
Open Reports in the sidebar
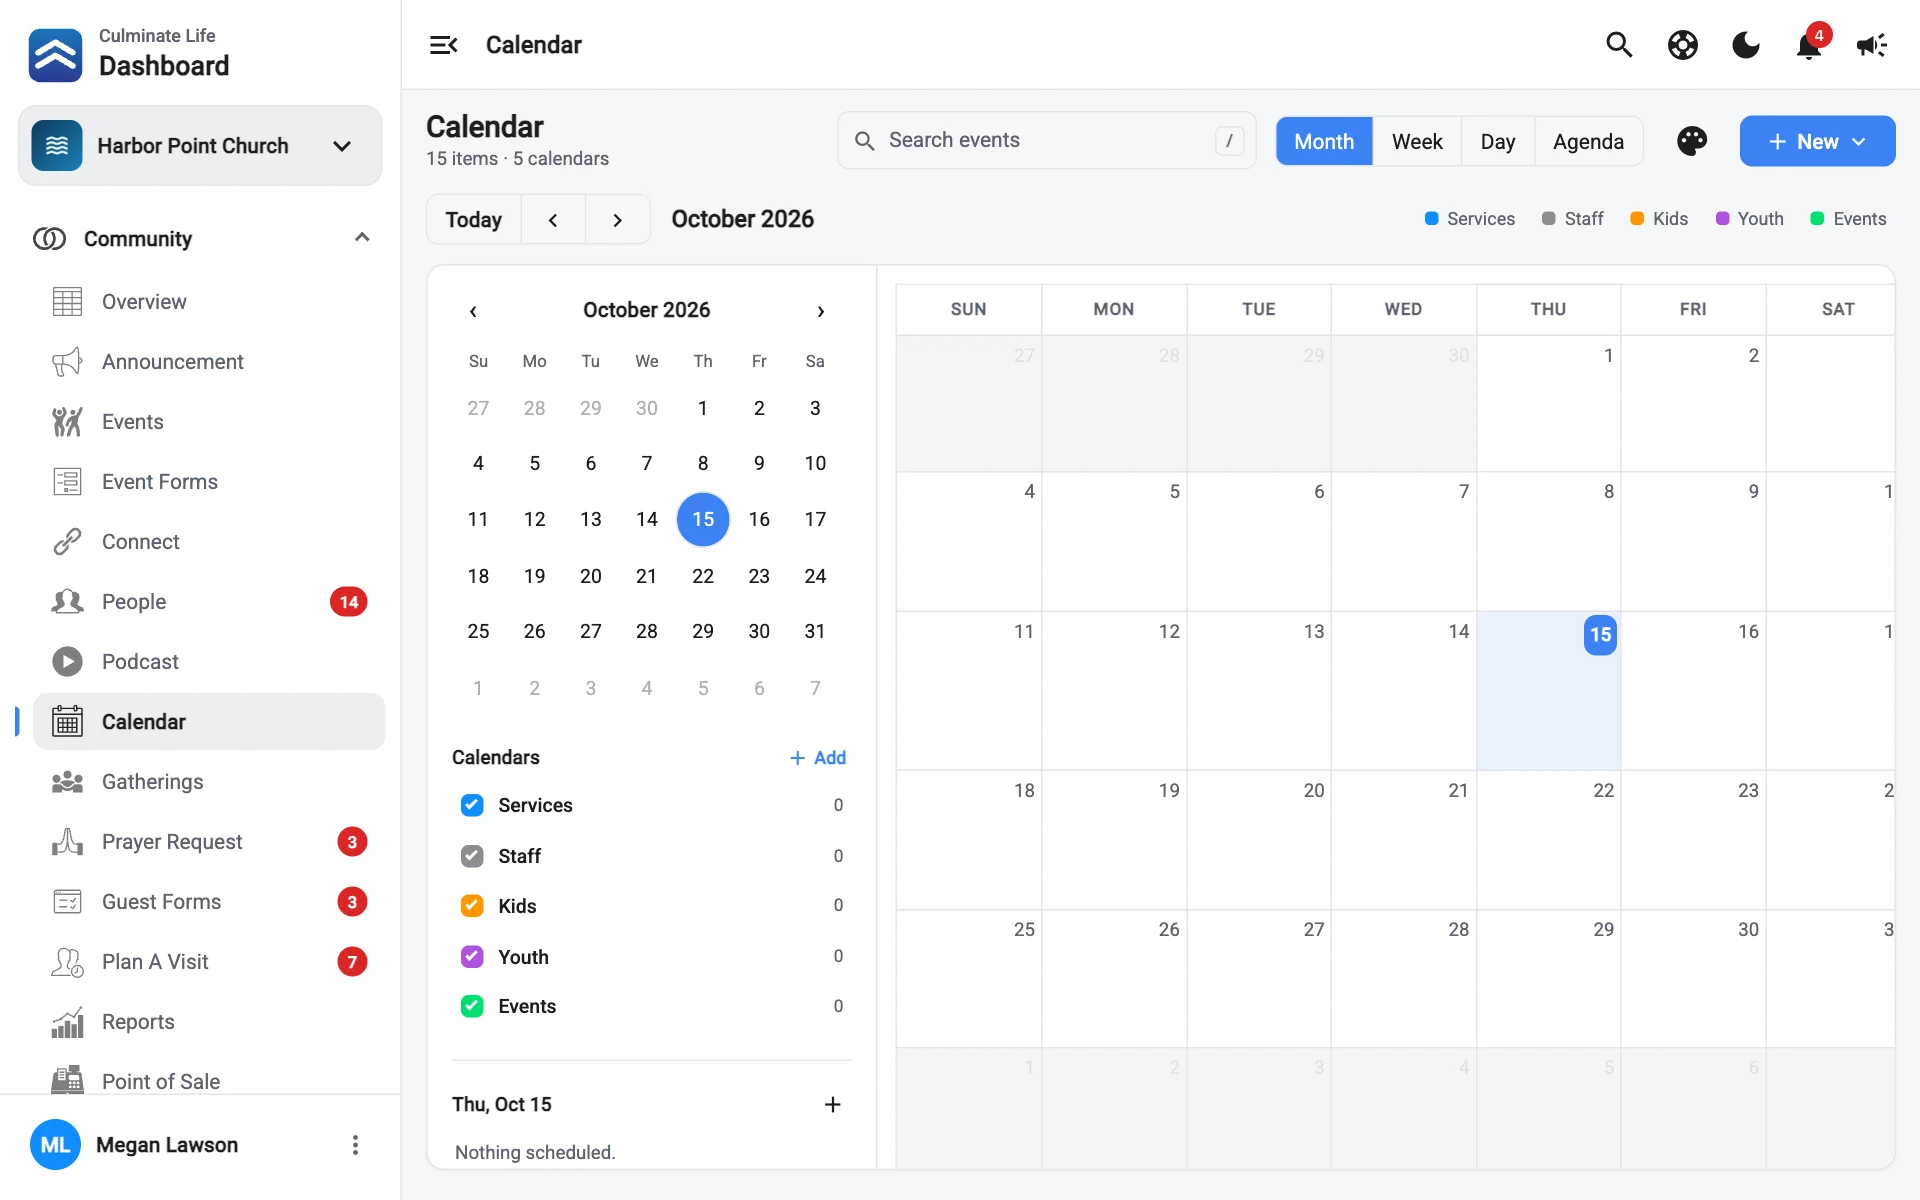pyautogui.click(x=209, y=1022)
